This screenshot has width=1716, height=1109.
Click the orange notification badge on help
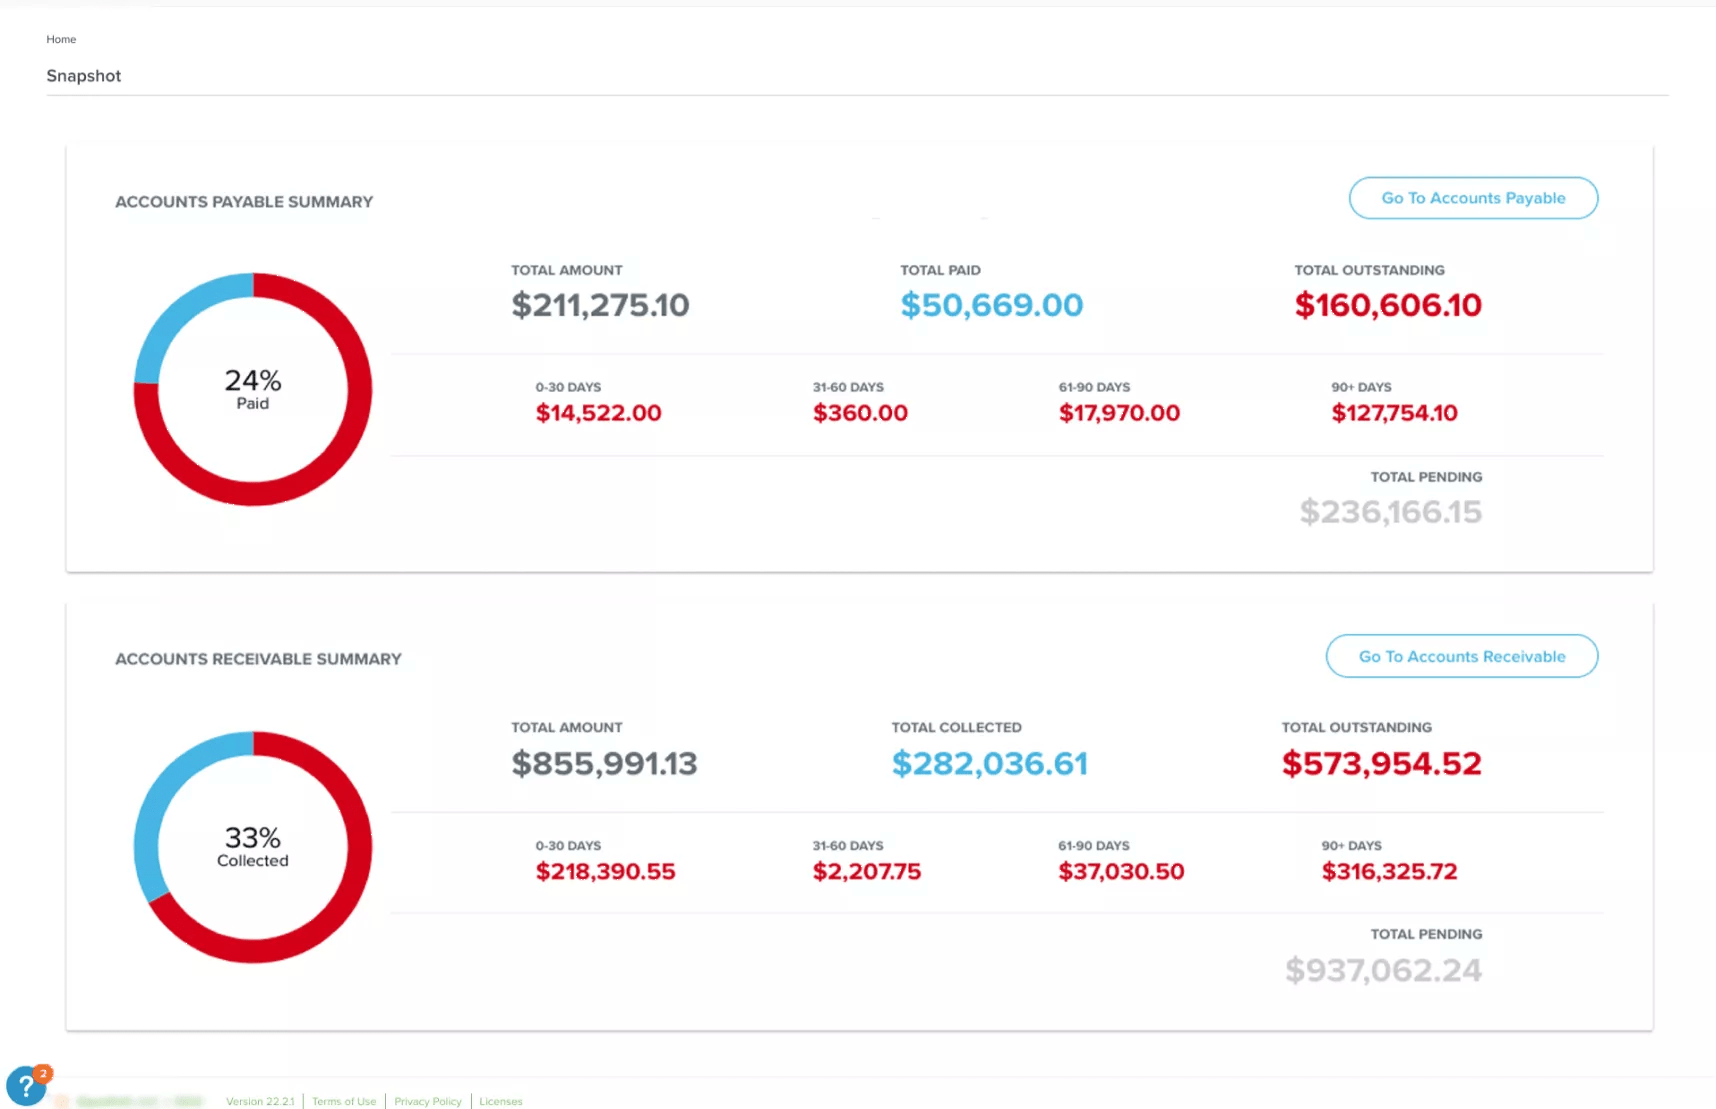43,1074
